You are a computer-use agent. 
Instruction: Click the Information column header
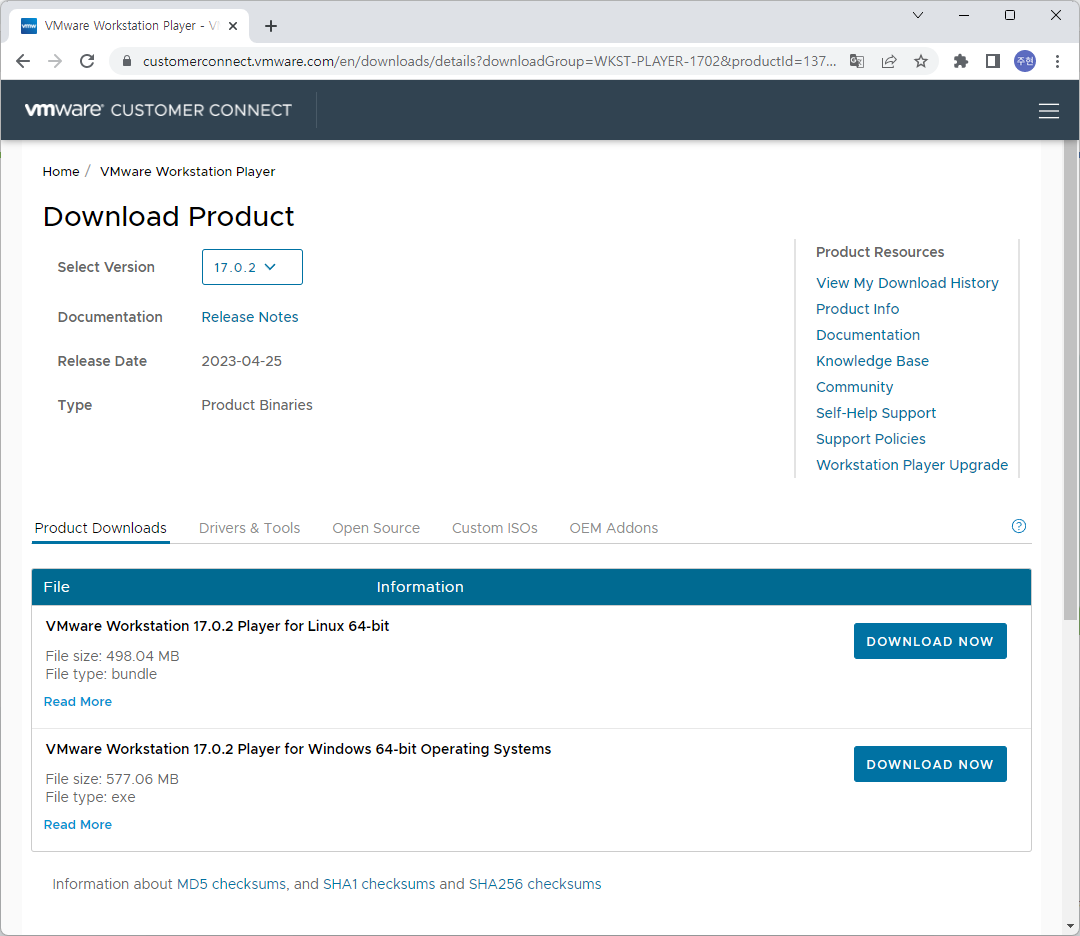pyautogui.click(x=420, y=587)
